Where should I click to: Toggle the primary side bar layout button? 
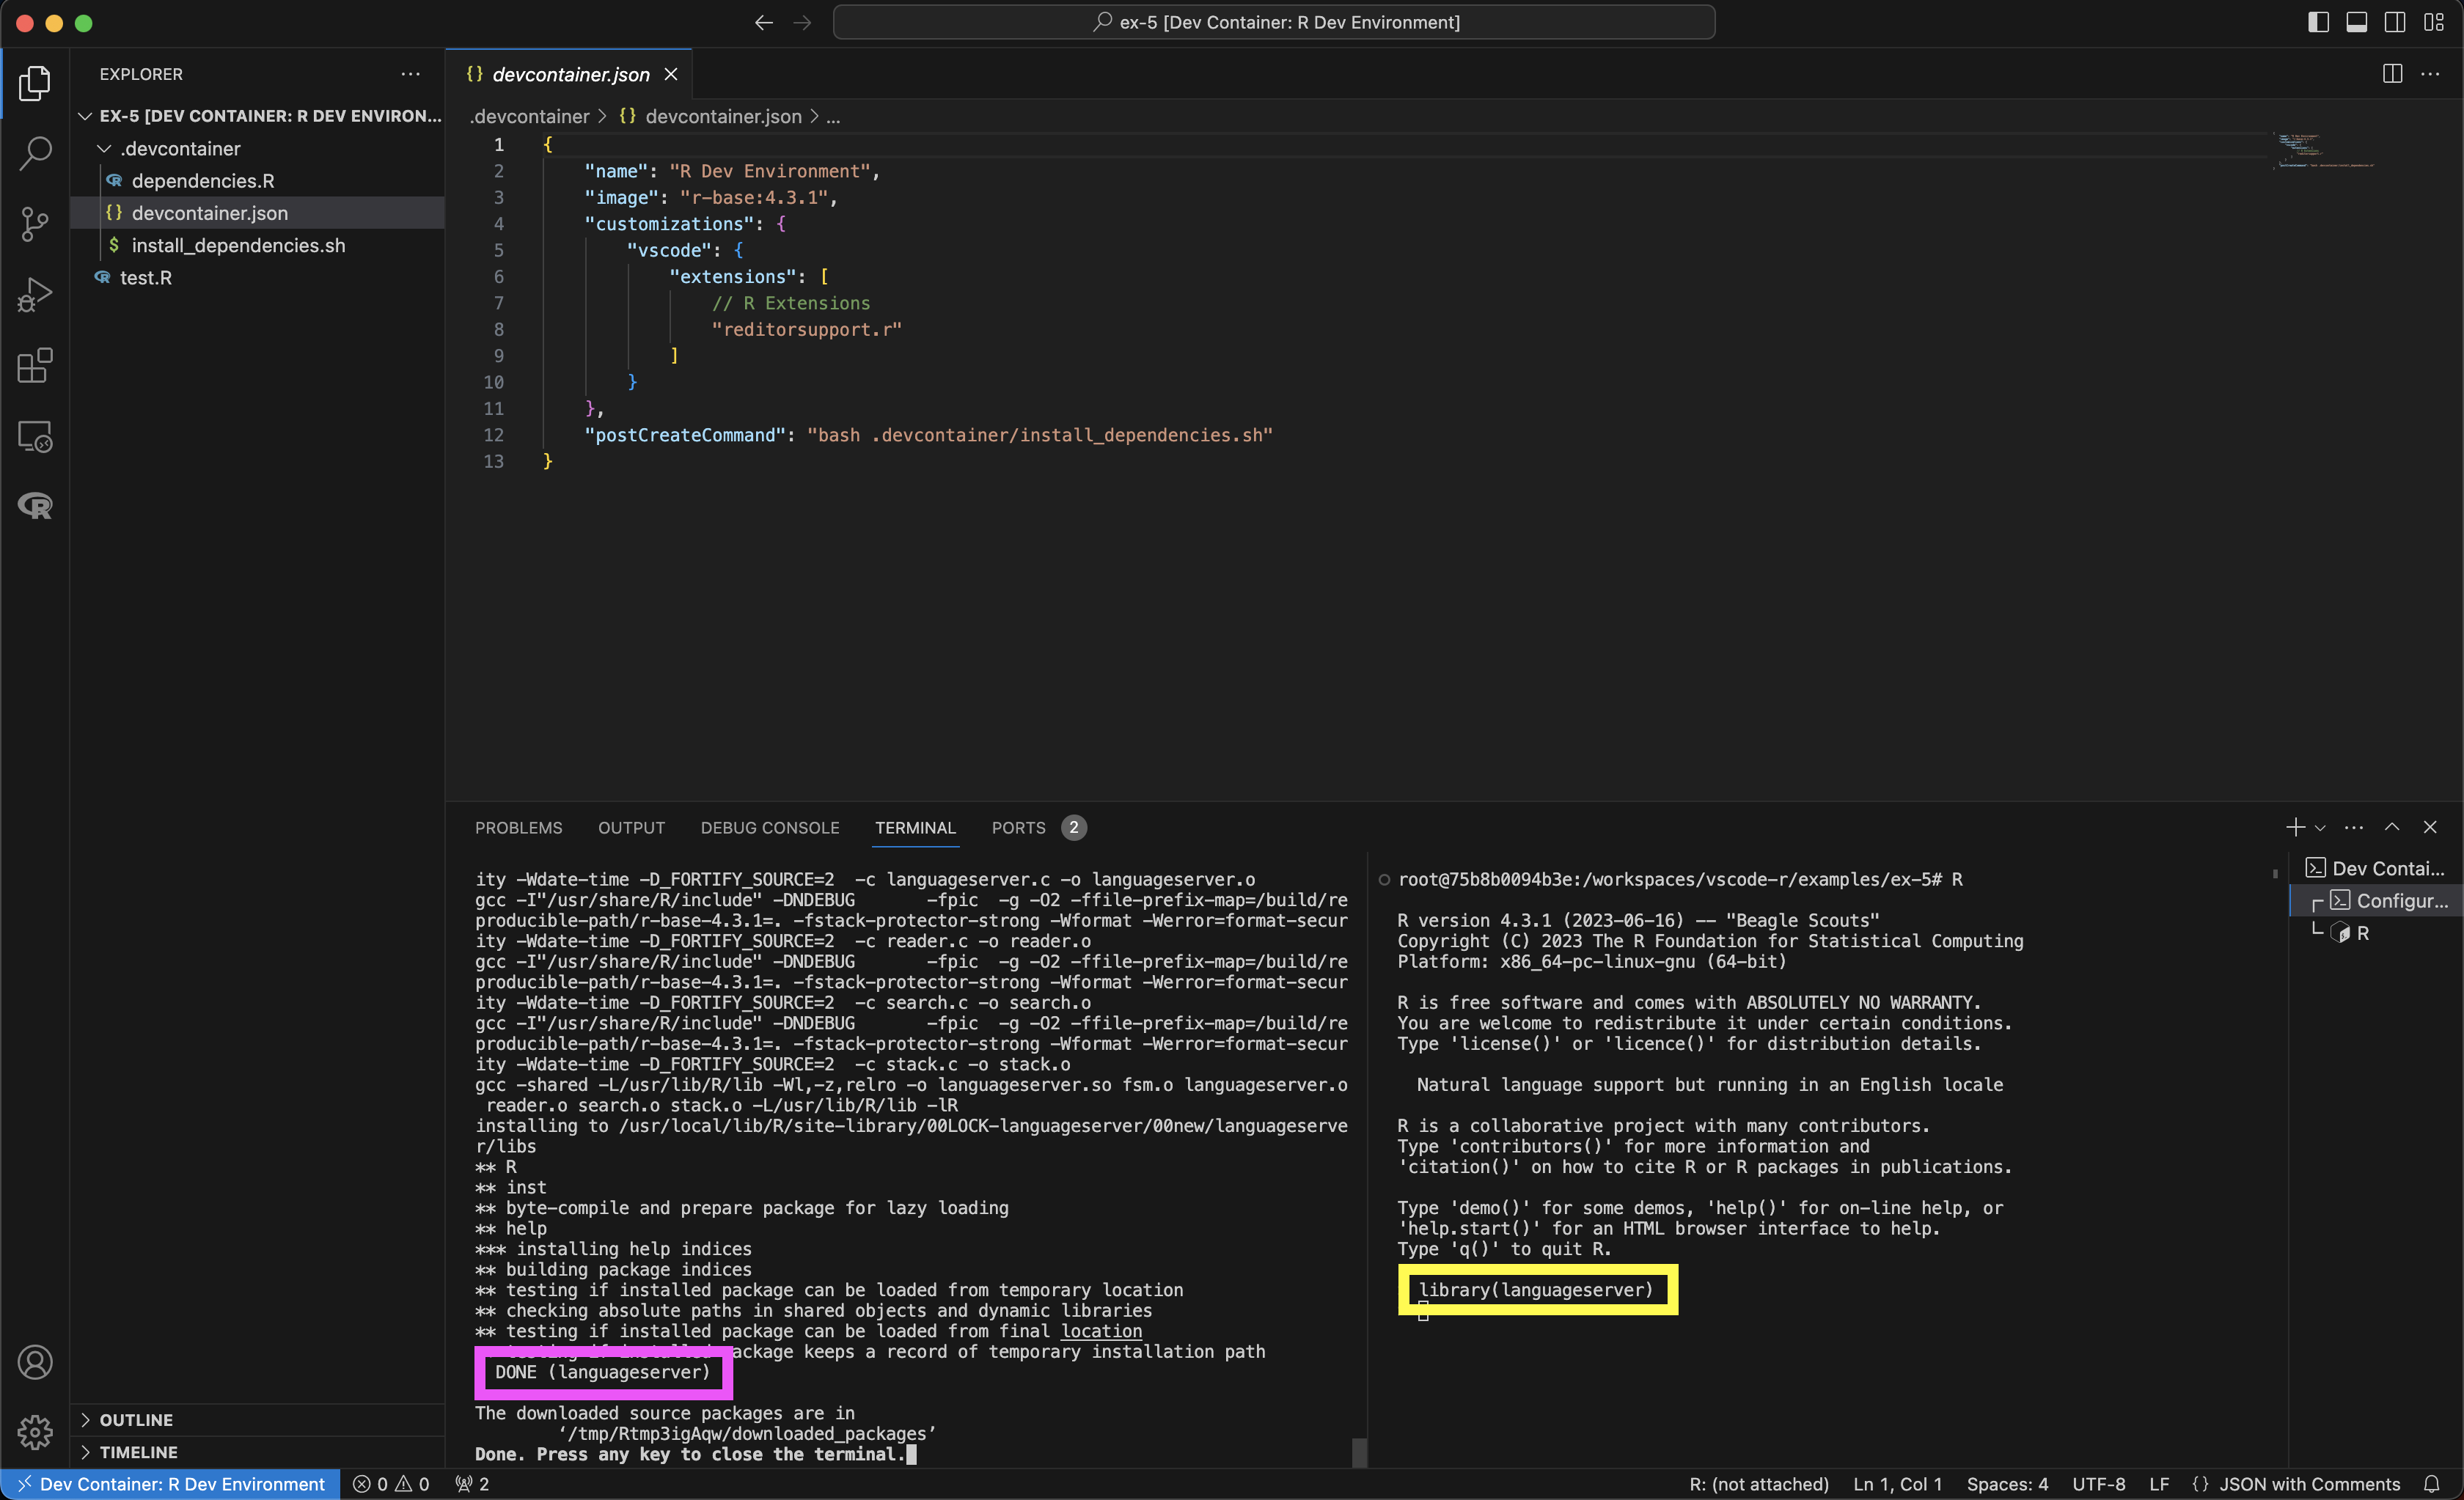pos(2318,22)
